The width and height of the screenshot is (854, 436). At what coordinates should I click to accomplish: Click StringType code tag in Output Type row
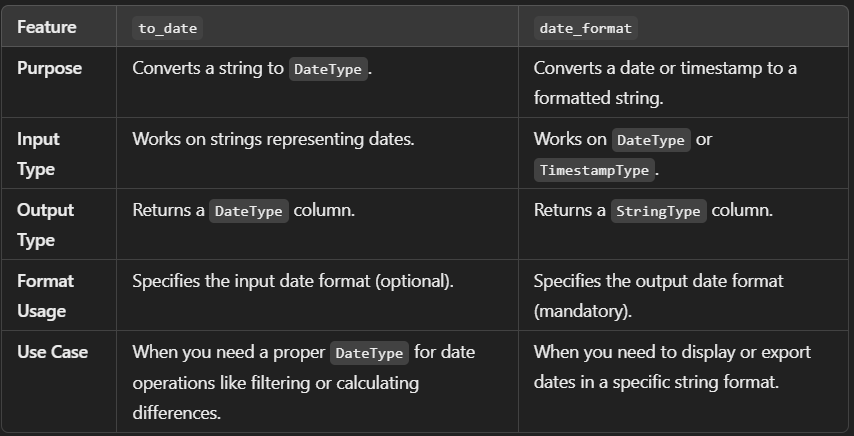[x=659, y=212]
